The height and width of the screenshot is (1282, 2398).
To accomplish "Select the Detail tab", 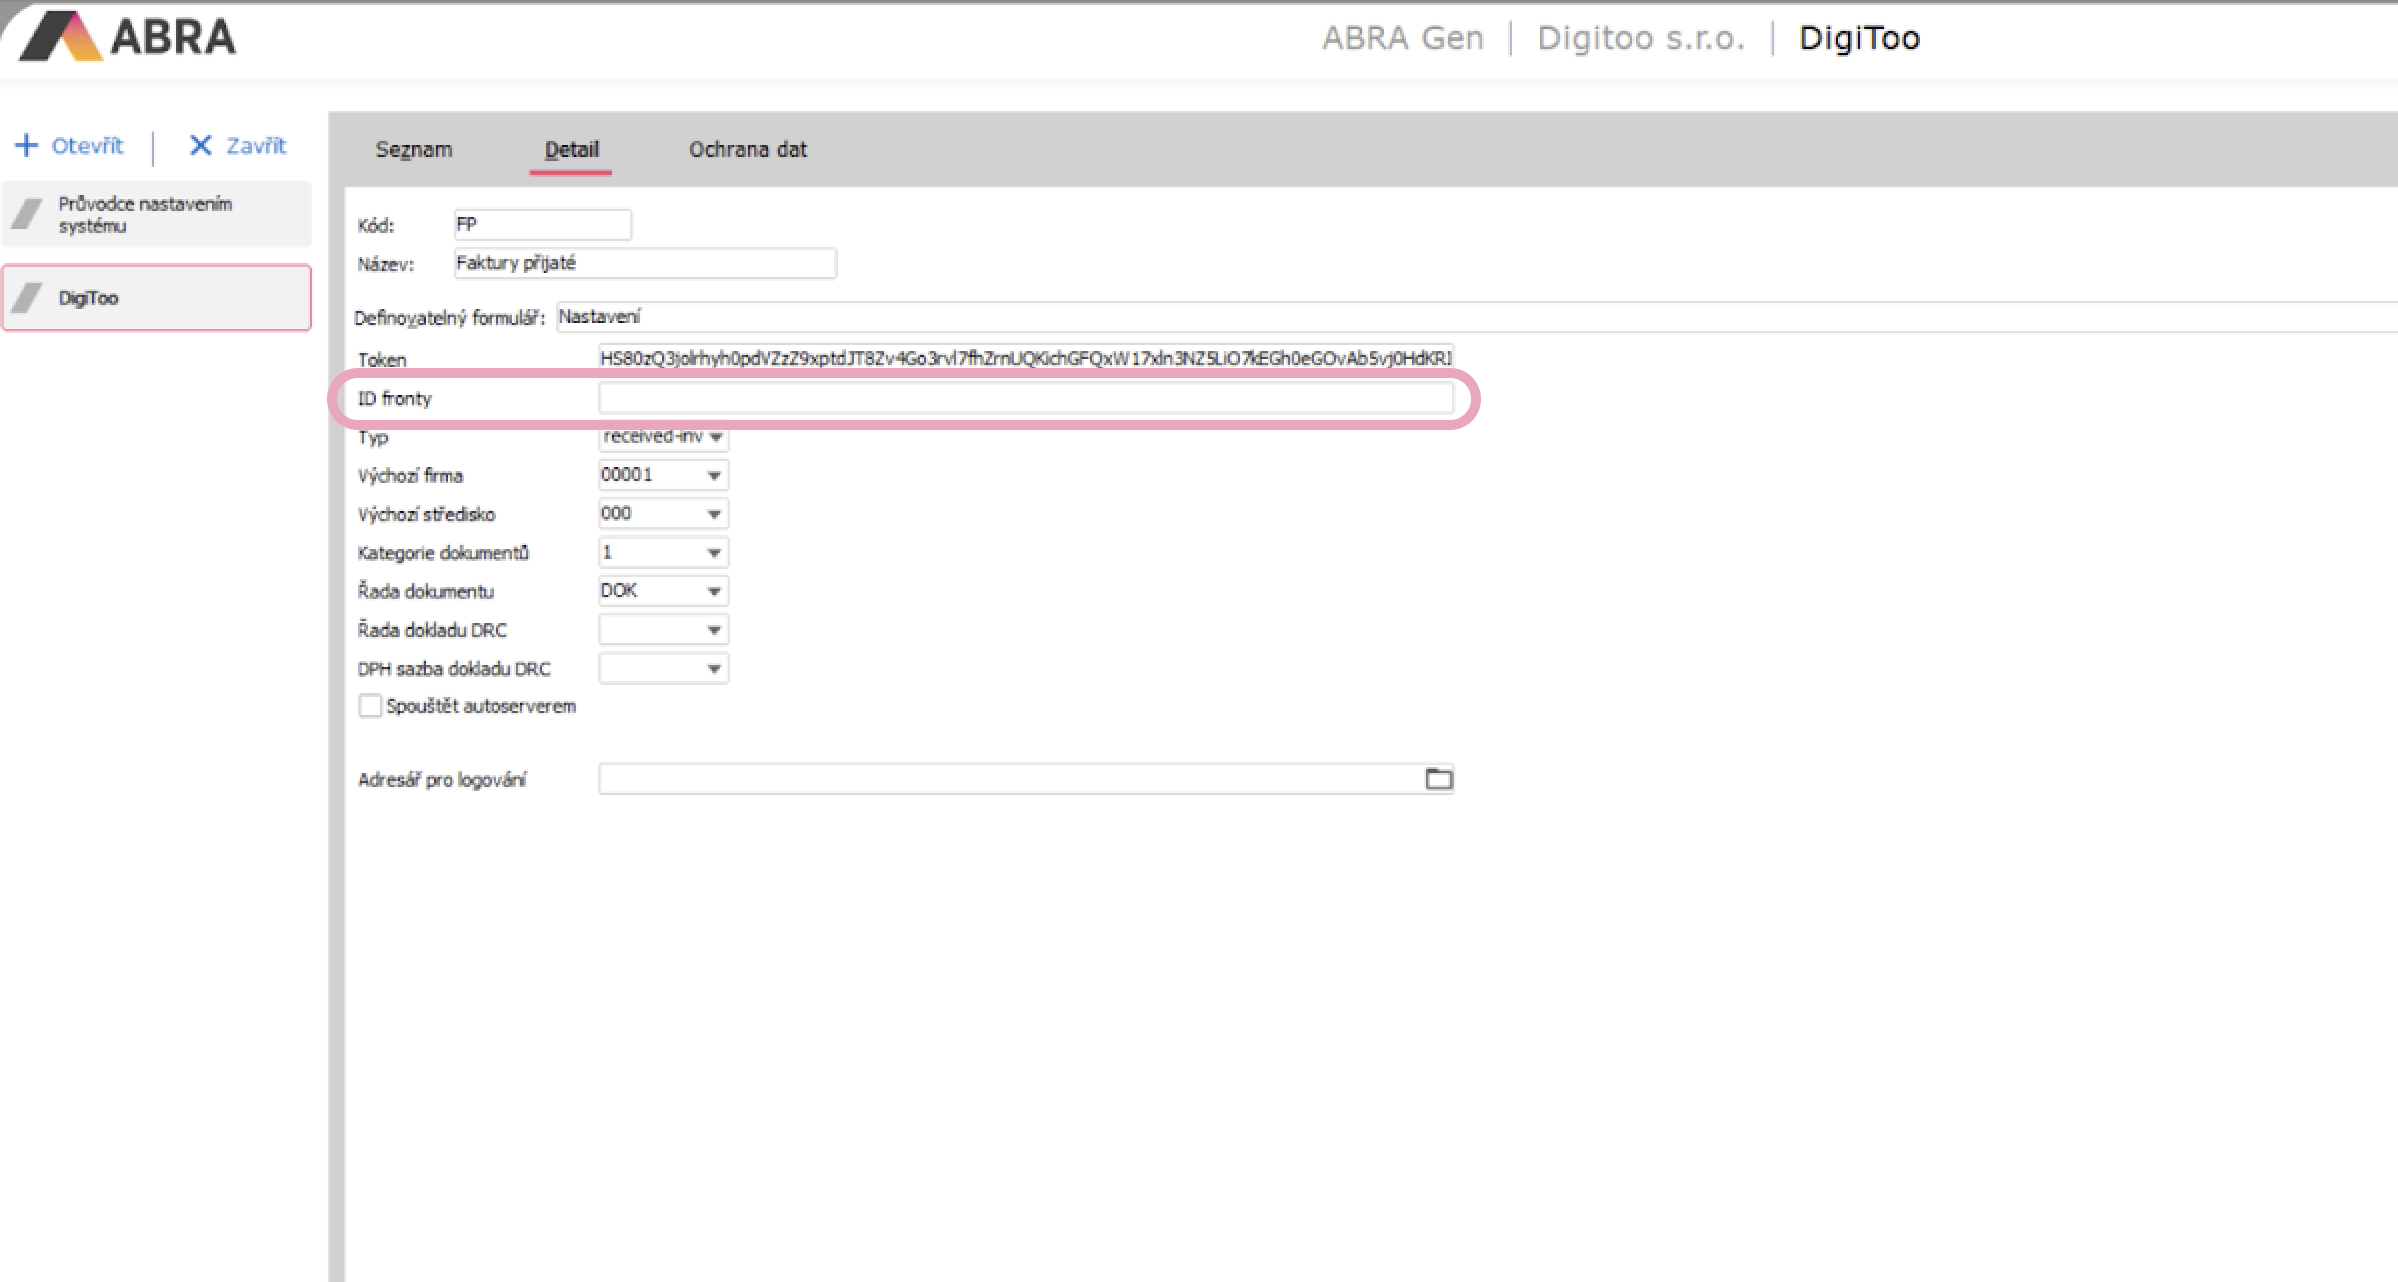I will 571,150.
